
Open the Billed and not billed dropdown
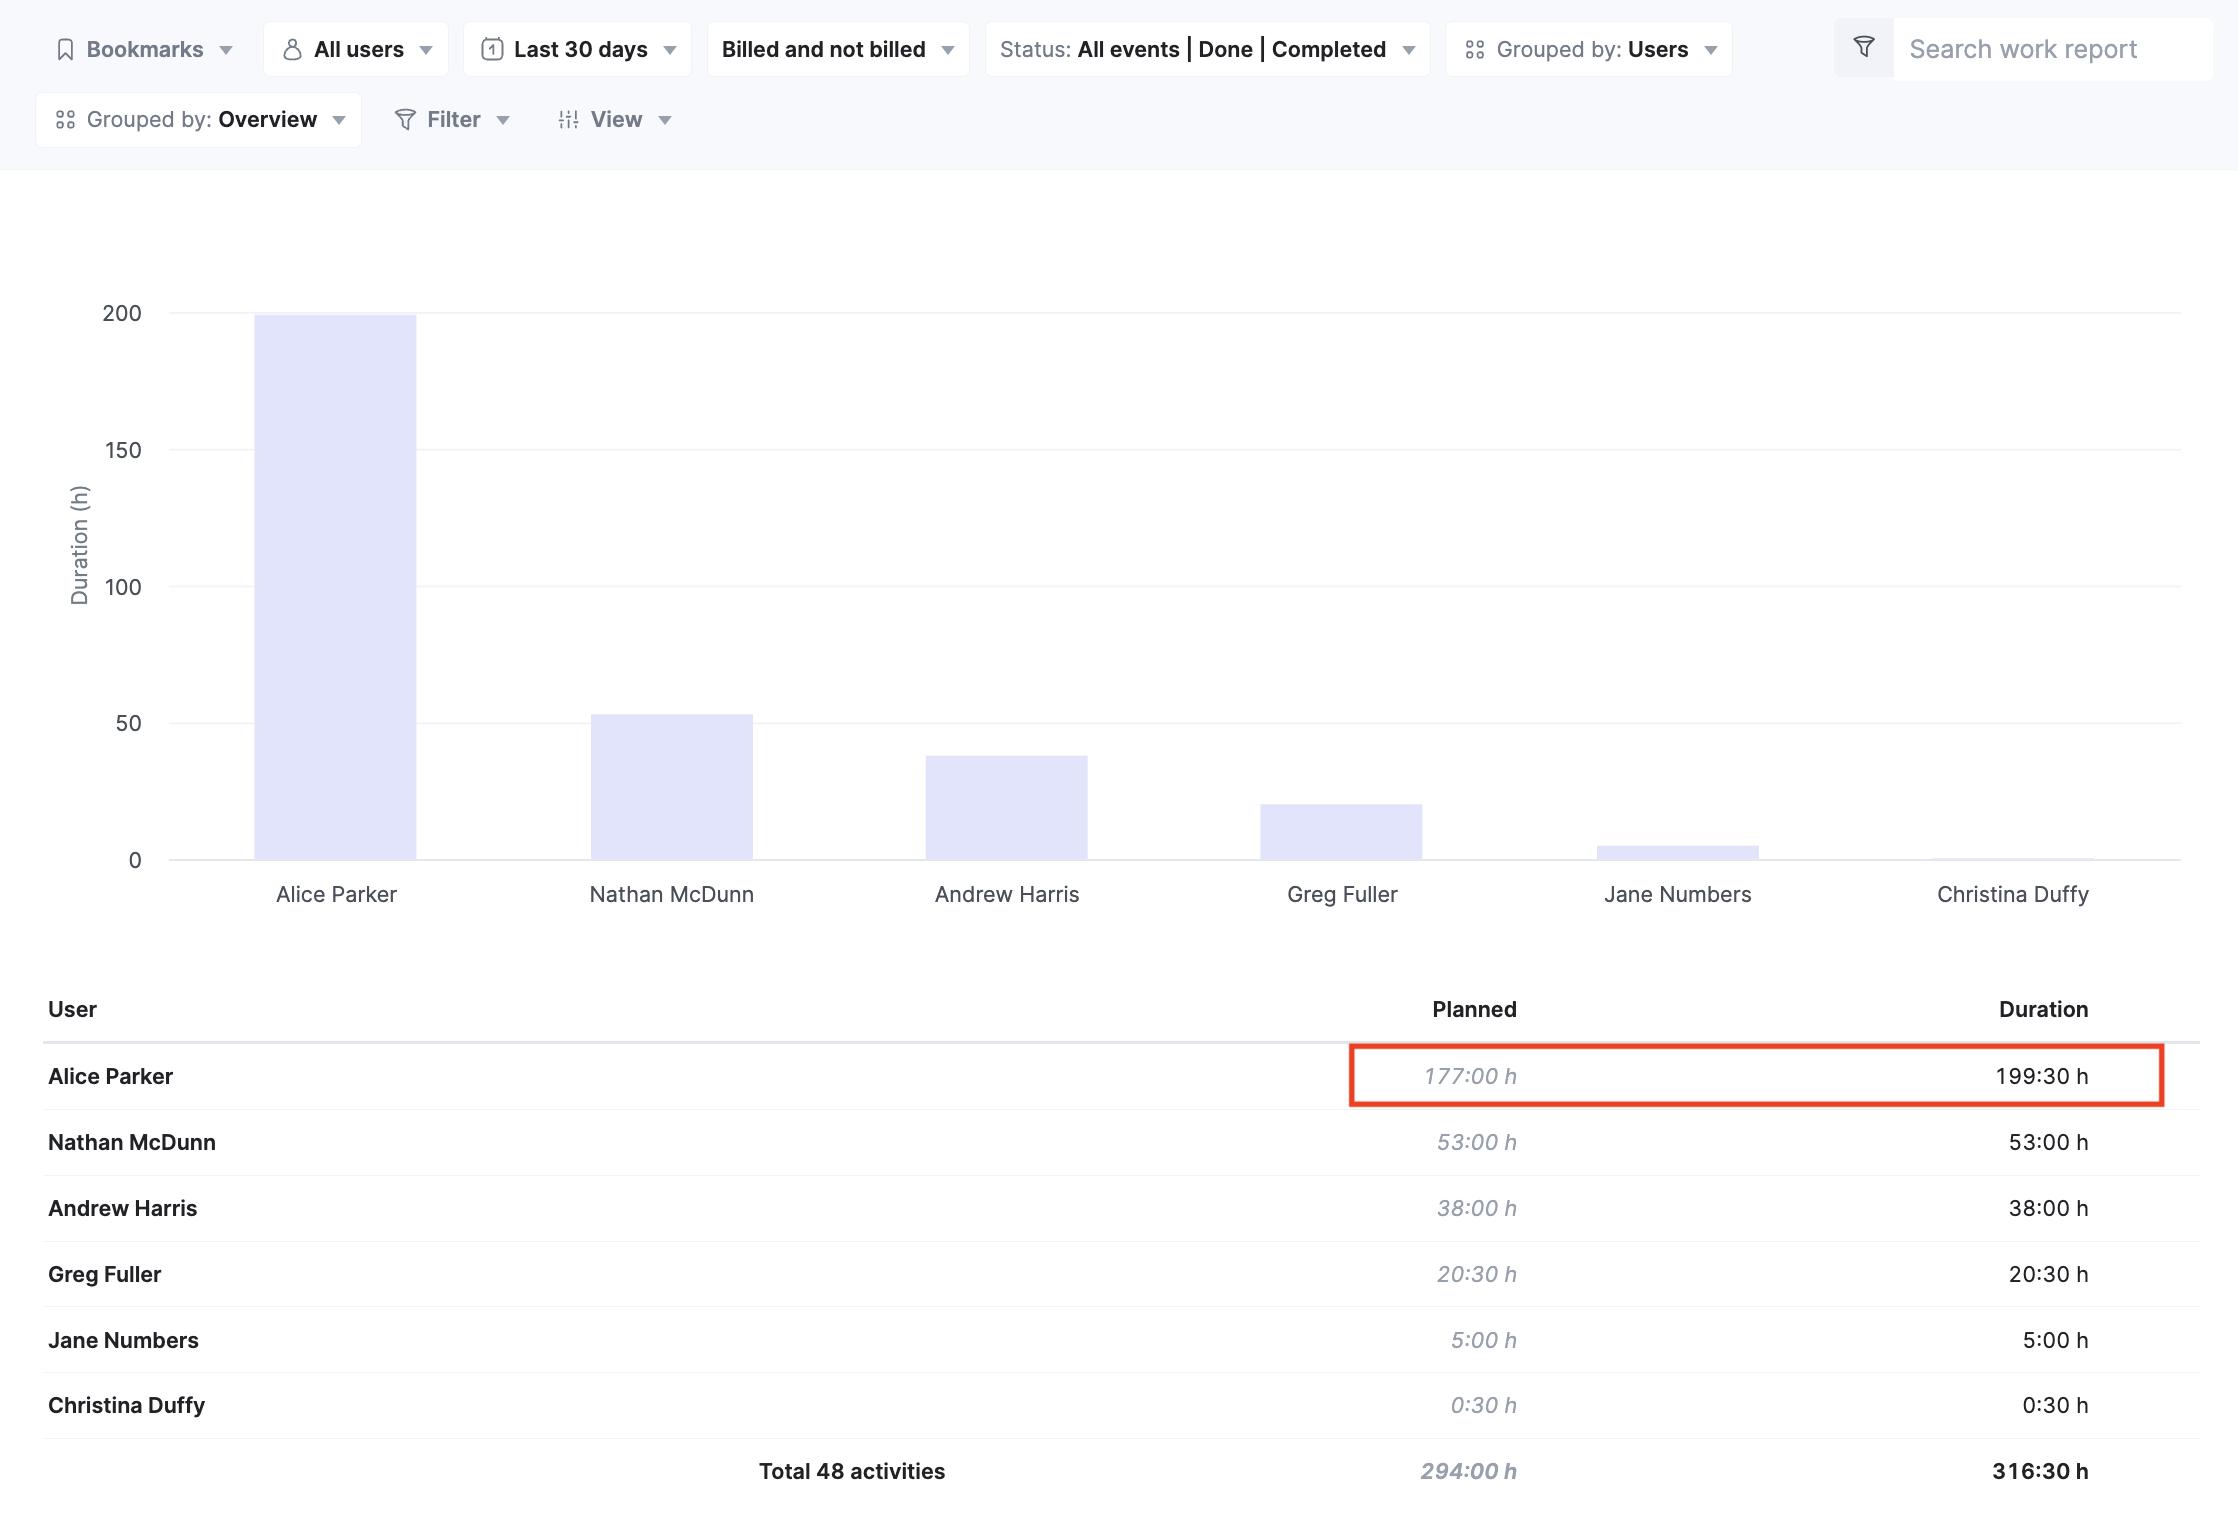836,48
